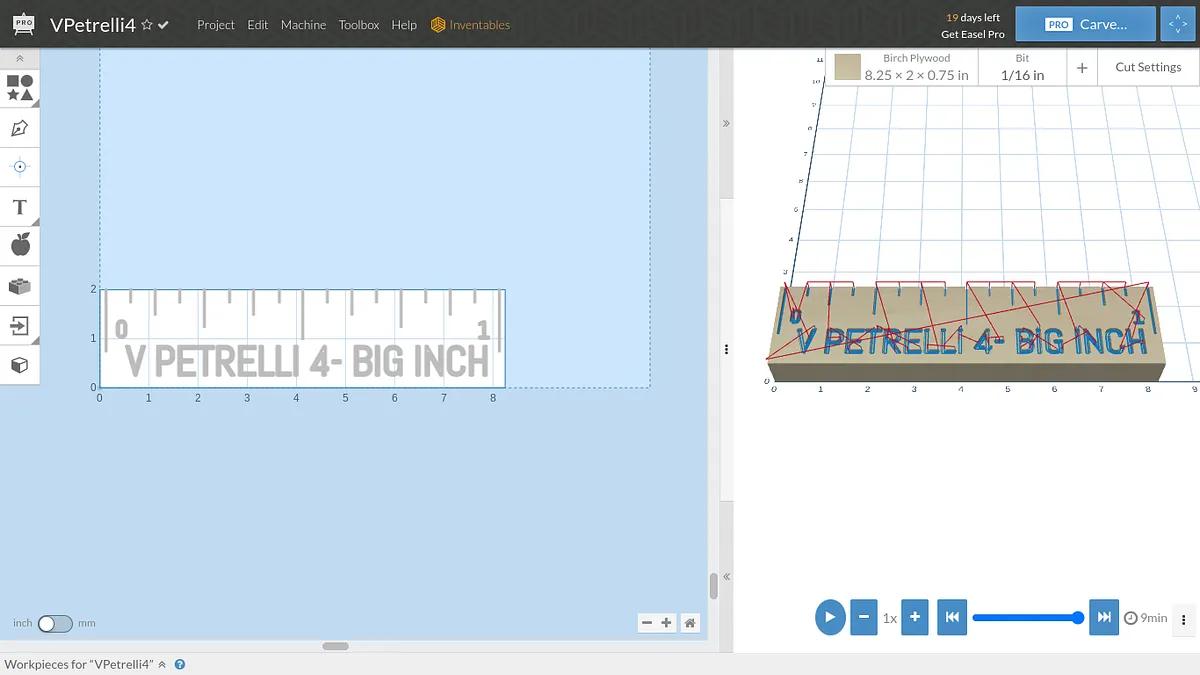
Task: Click the Carve button
Action: coord(1085,25)
